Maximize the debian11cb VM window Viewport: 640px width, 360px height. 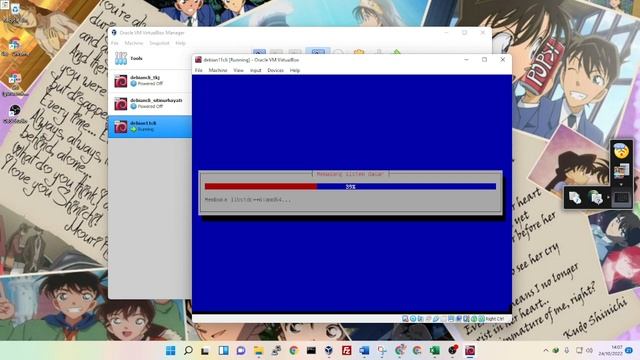(484, 60)
